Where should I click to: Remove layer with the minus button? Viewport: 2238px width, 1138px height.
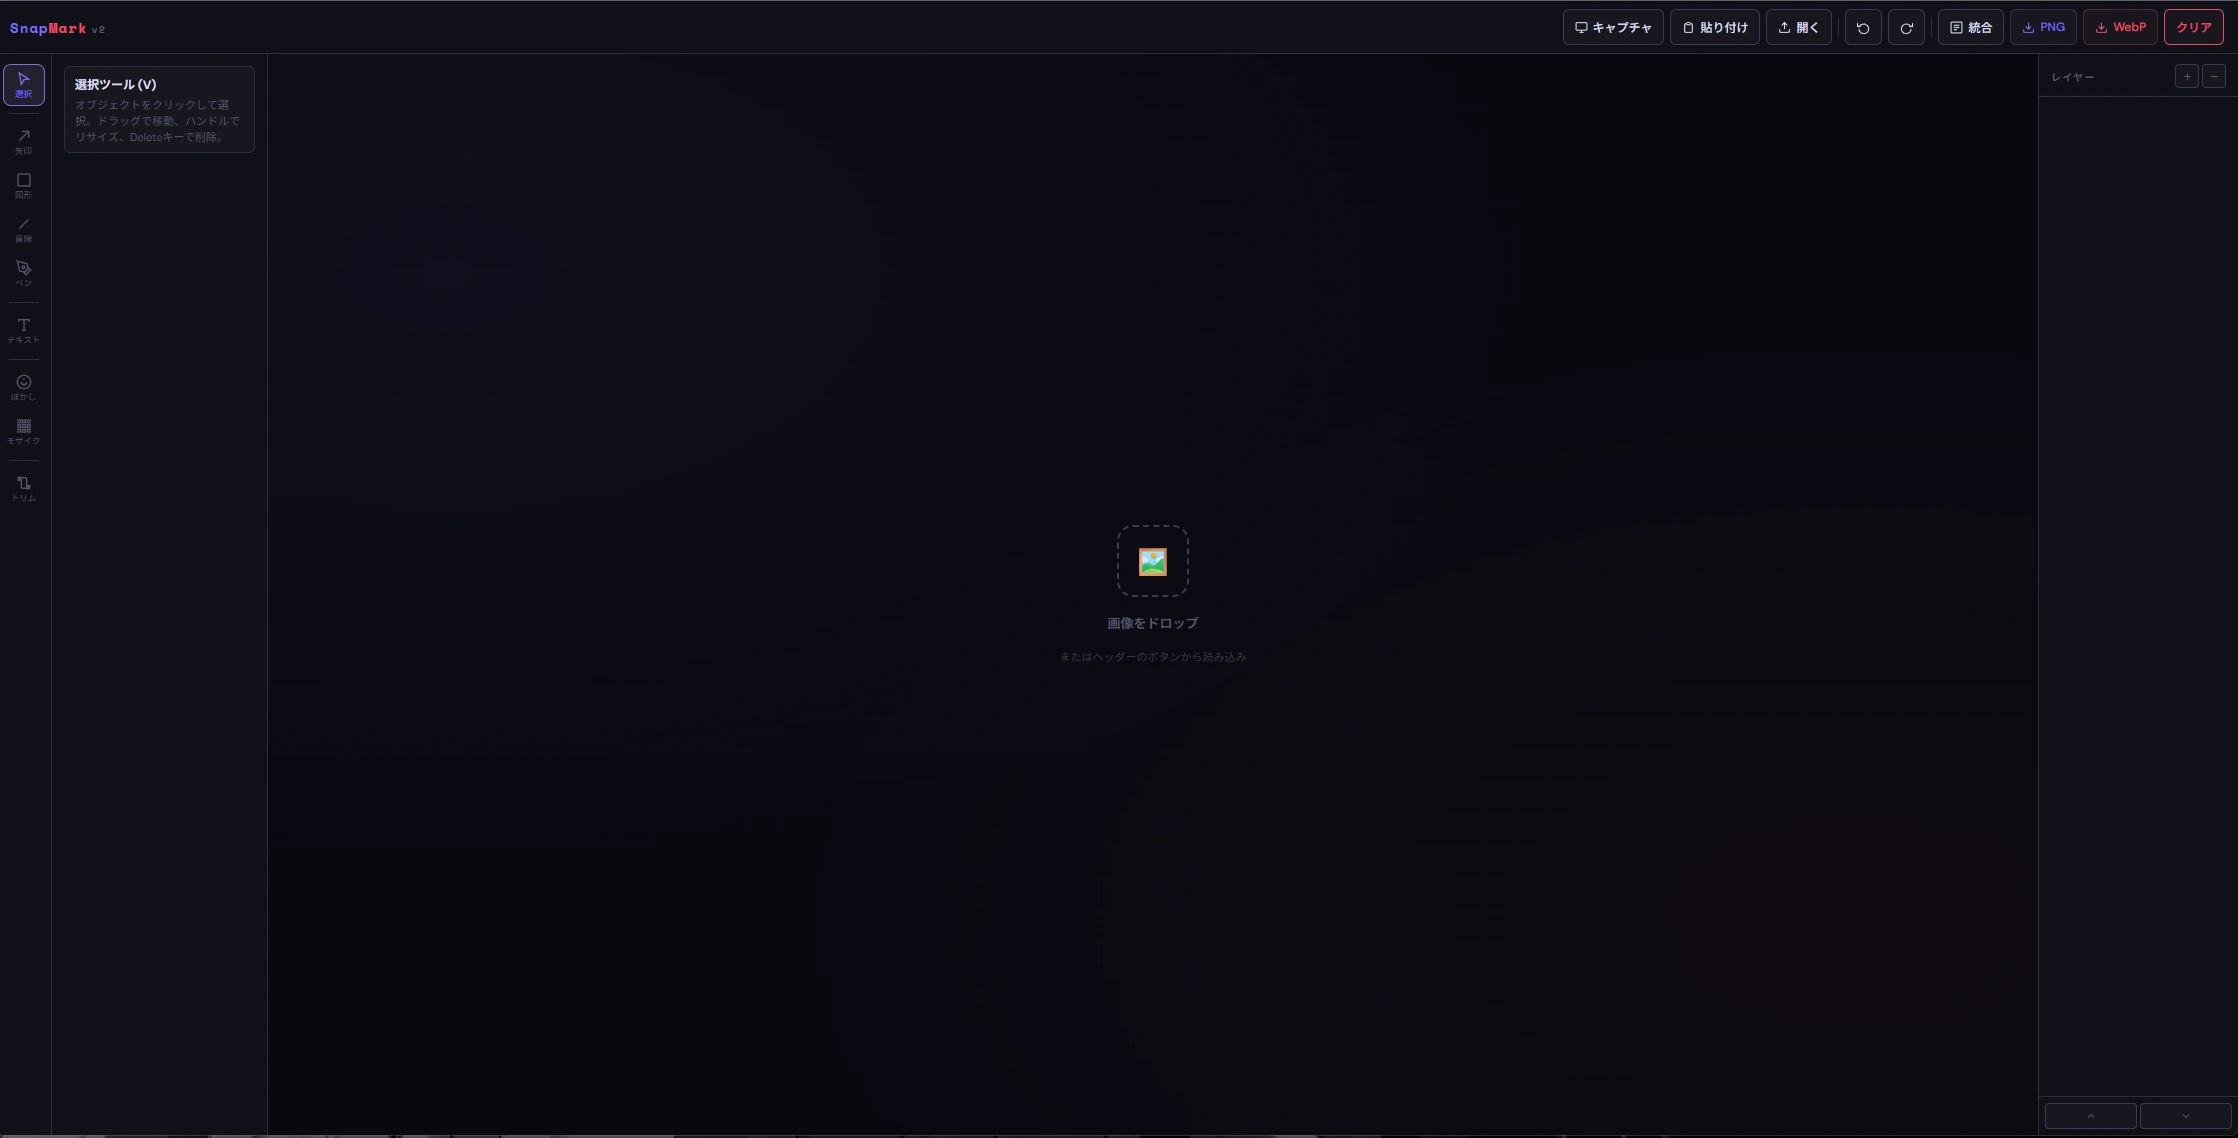pyautogui.click(x=2213, y=76)
